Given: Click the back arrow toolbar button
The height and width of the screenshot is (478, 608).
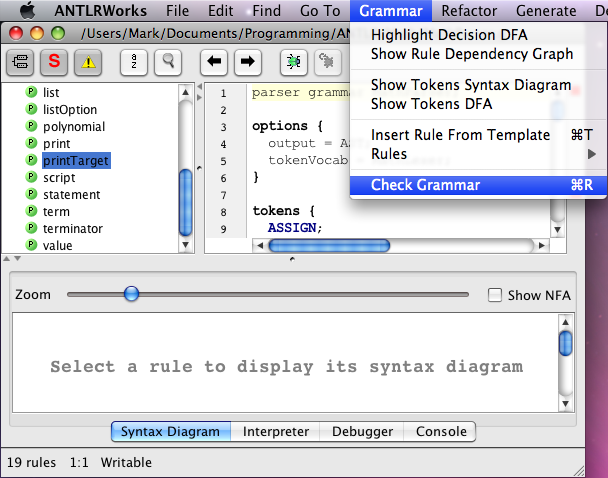Looking at the screenshot, I should [214, 62].
